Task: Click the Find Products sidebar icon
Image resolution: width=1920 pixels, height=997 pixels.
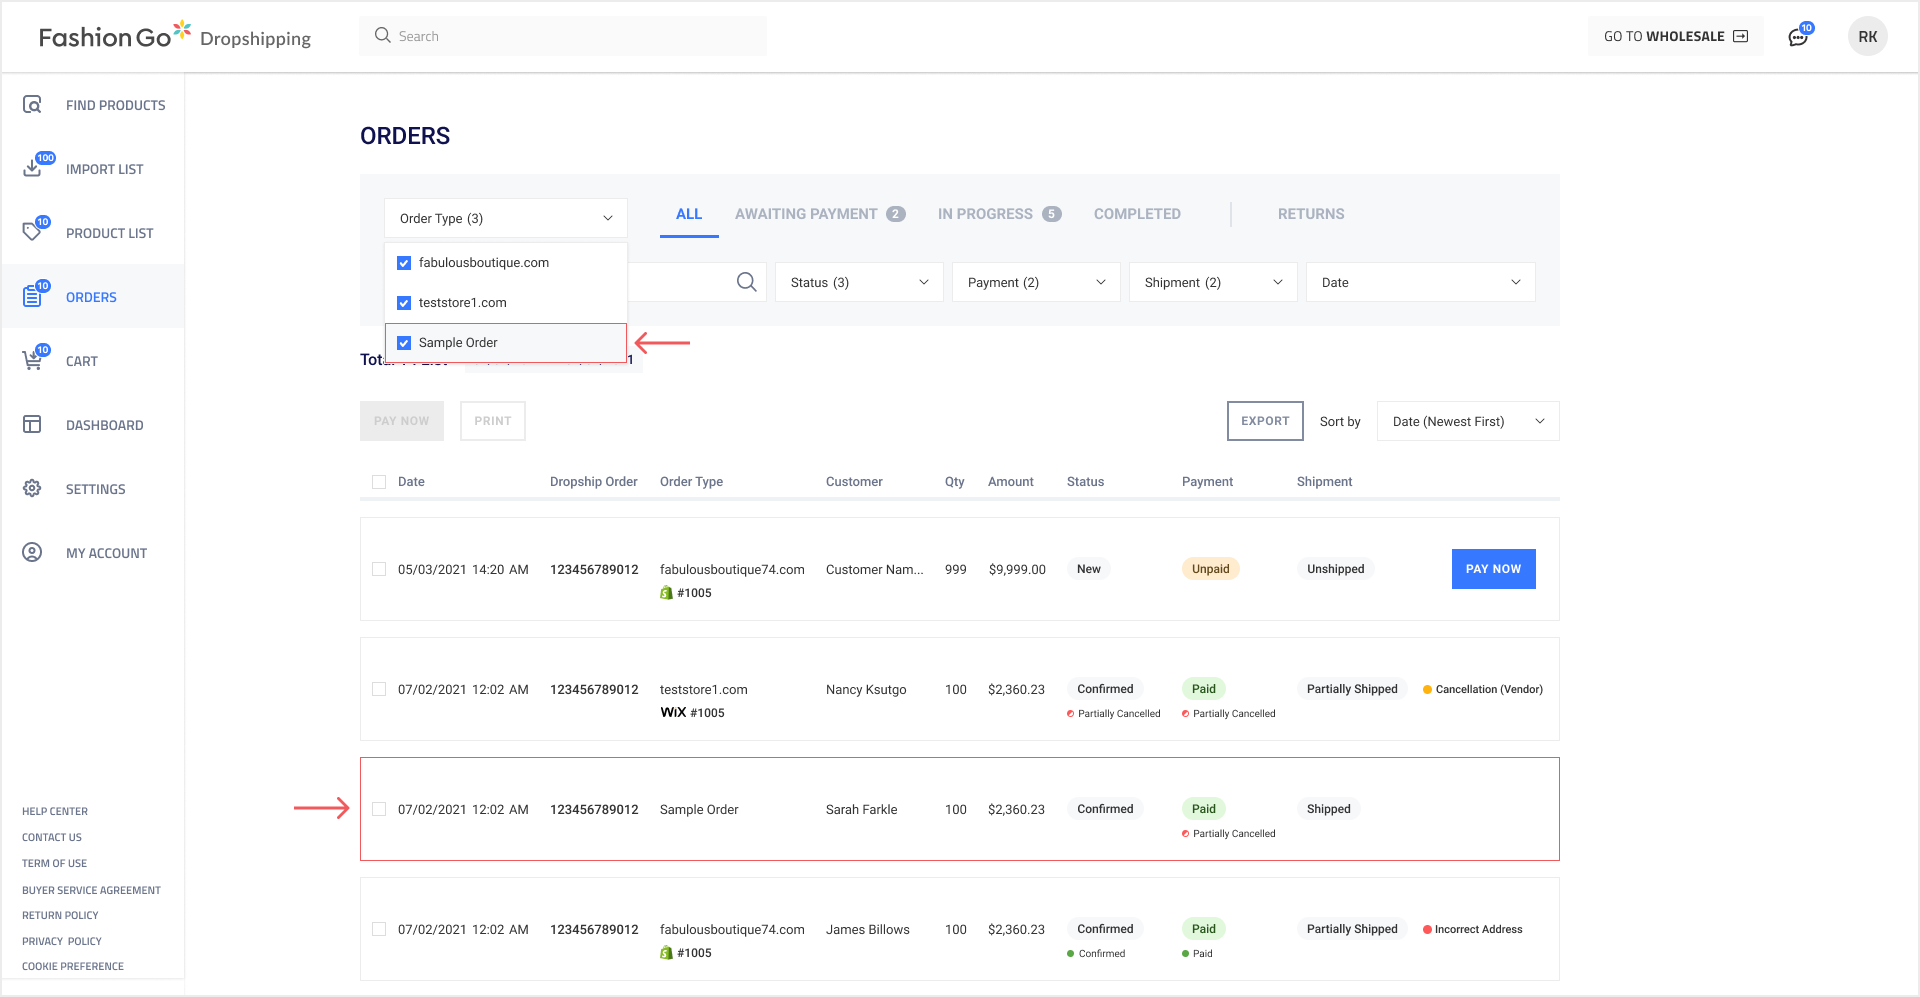Action: tap(32, 105)
